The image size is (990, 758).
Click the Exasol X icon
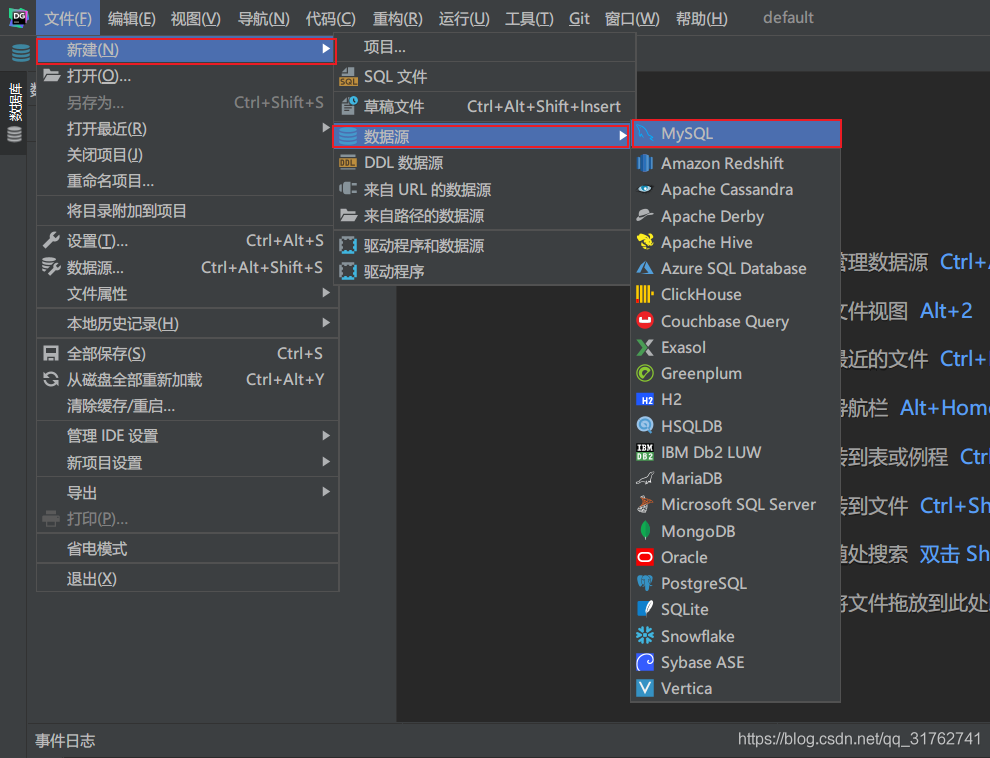(645, 347)
